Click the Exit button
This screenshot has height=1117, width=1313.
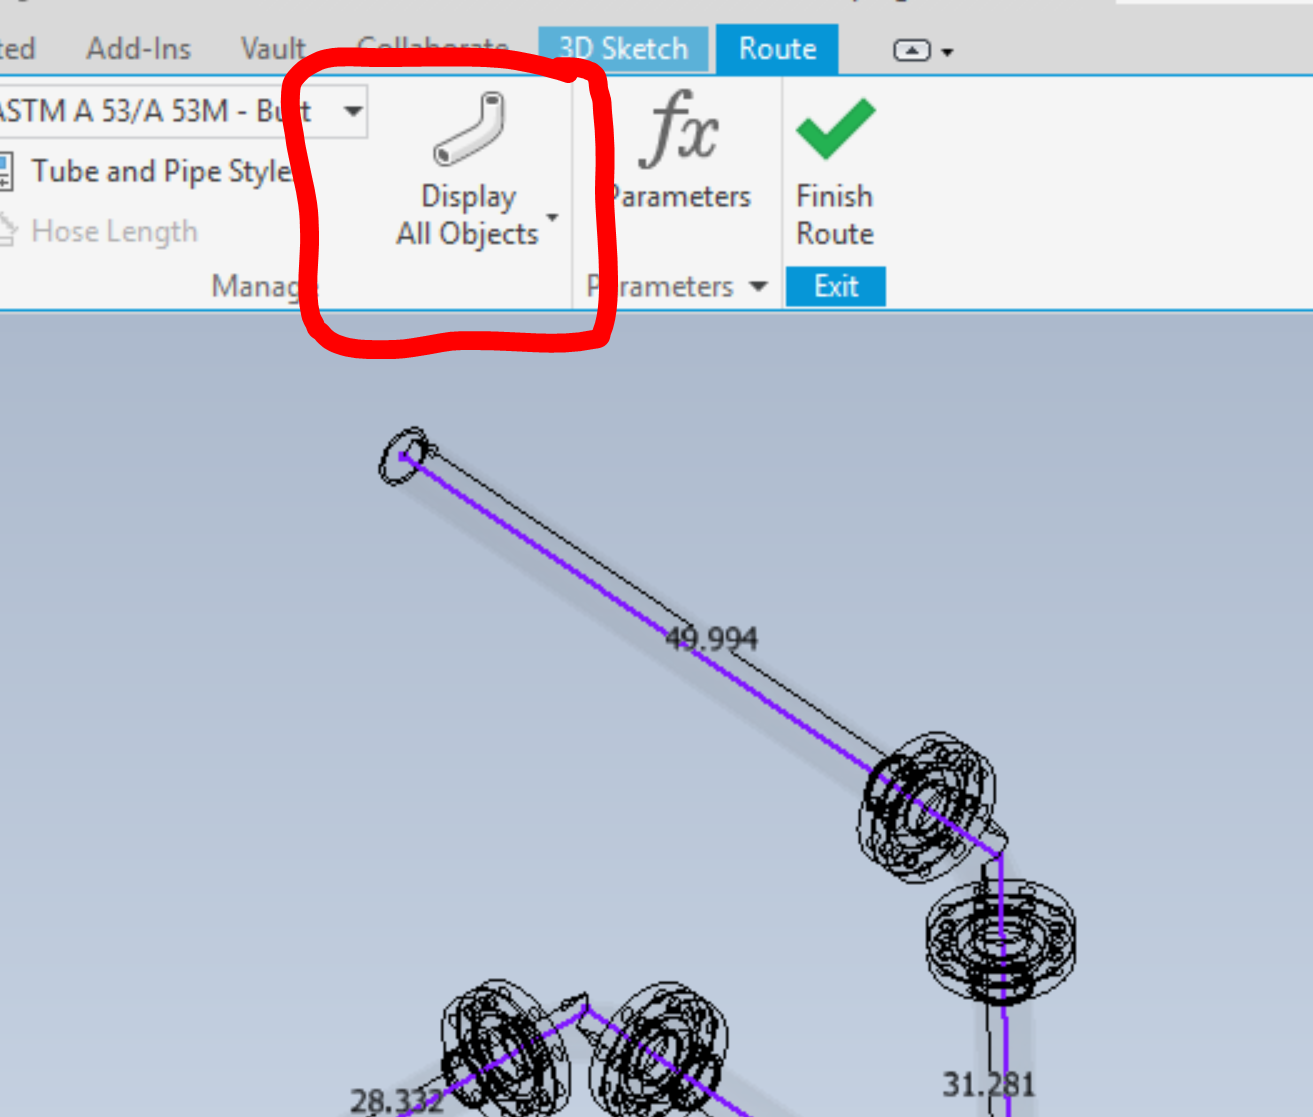pyautogui.click(x=835, y=286)
